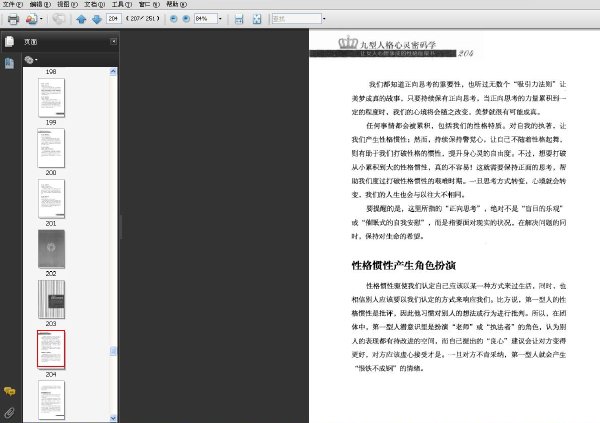Click the page count text (207 / 251)
The height and width of the screenshot is (423, 600).
pos(142,18)
